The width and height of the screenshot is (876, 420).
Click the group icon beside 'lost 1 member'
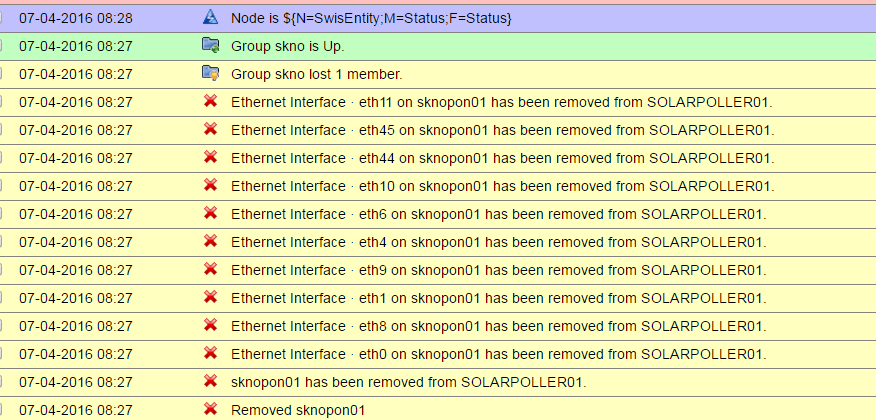[x=210, y=73]
